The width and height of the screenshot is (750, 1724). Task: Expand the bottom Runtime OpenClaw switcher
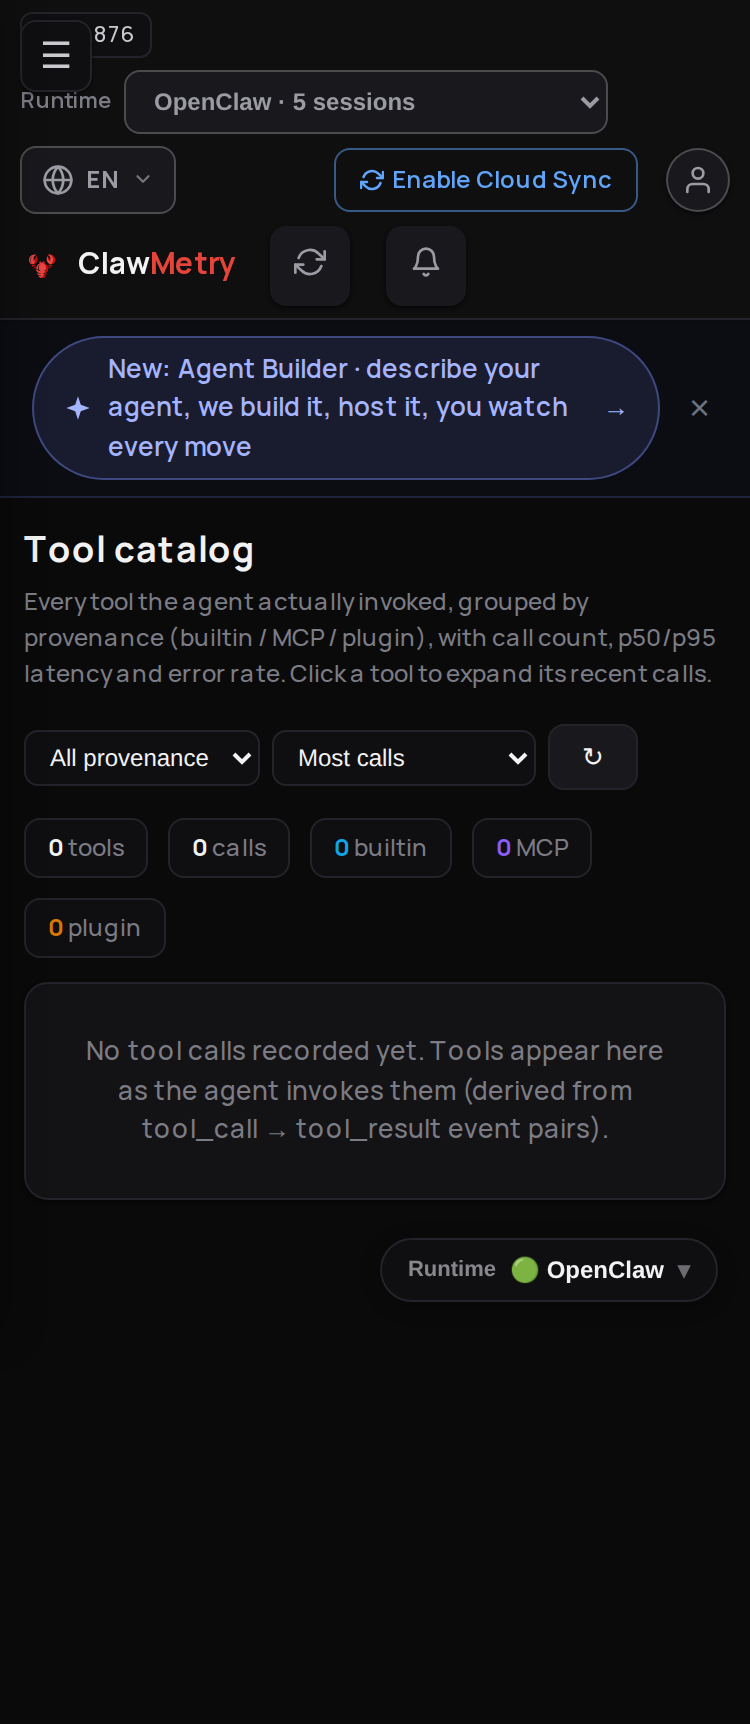tap(549, 1270)
